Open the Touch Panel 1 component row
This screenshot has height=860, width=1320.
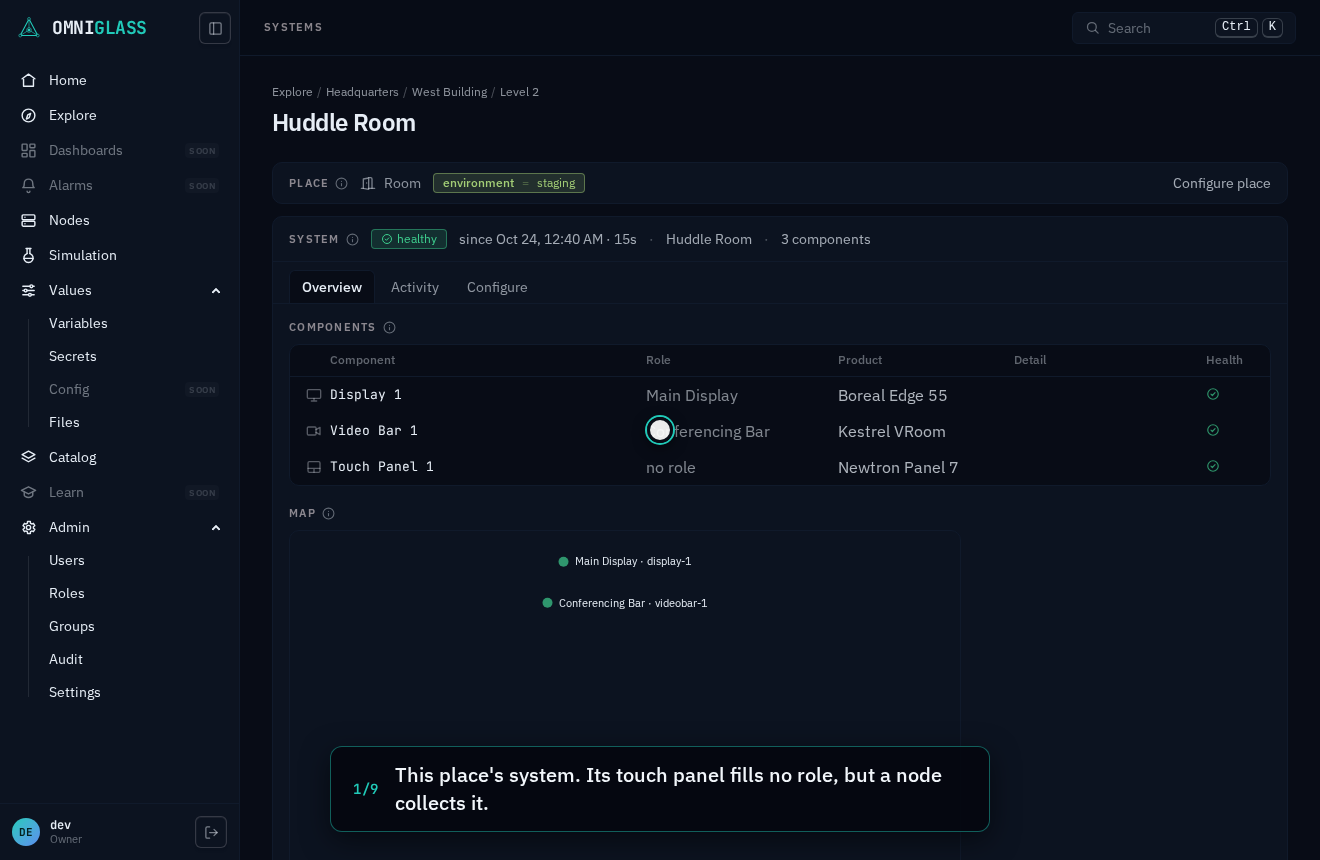pyautogui.click(x=780, y=467)
